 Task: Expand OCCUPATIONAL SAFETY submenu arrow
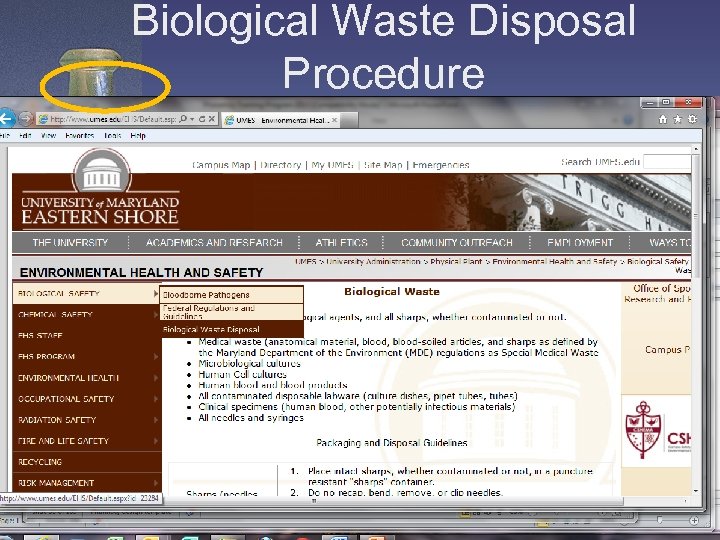point(156,399)
